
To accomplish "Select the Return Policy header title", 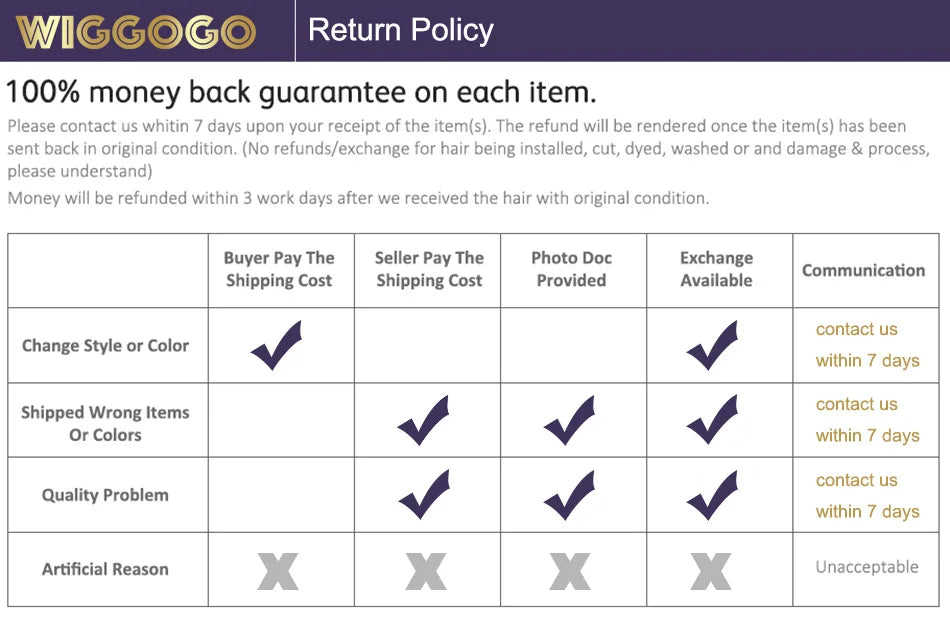I will 401,30.
